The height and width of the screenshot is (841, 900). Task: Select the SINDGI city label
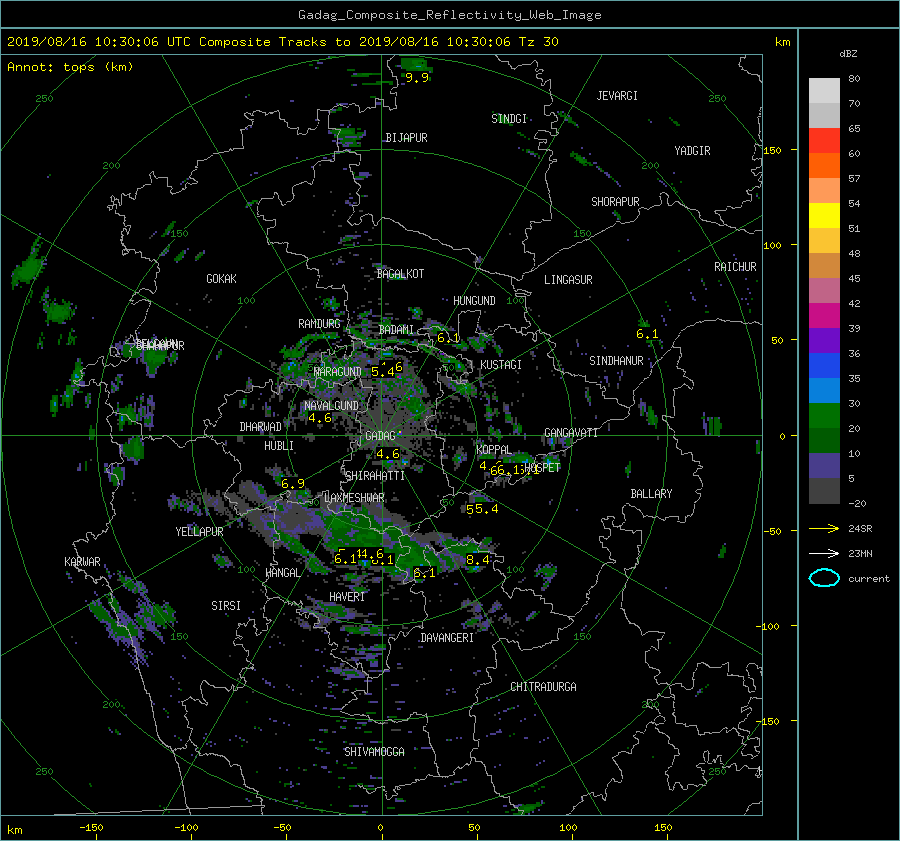pos(509,119)
